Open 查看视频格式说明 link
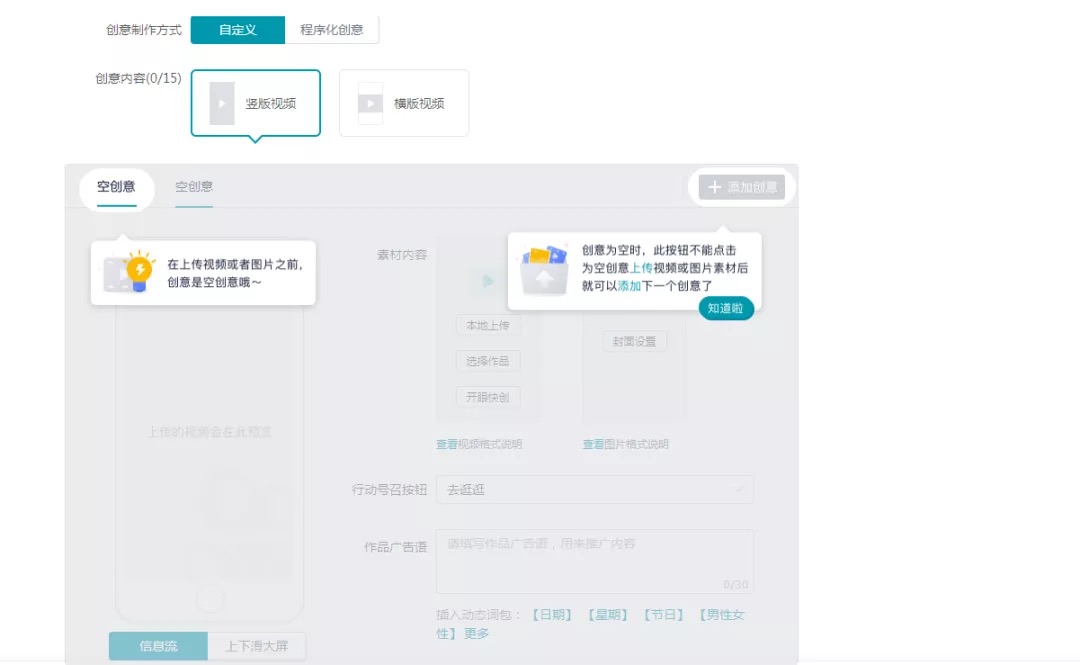This screenshot has height=665, width=1080. pos(479,444)
